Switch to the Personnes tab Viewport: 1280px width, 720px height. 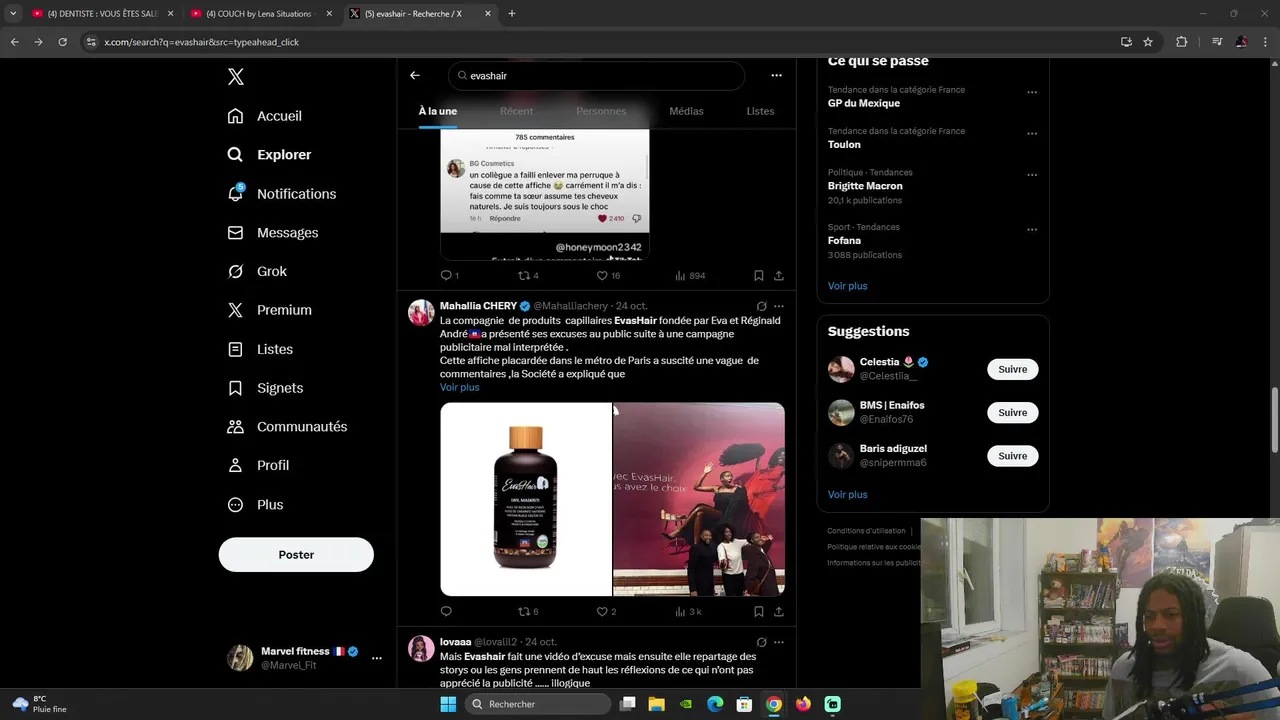pos(601,111)
